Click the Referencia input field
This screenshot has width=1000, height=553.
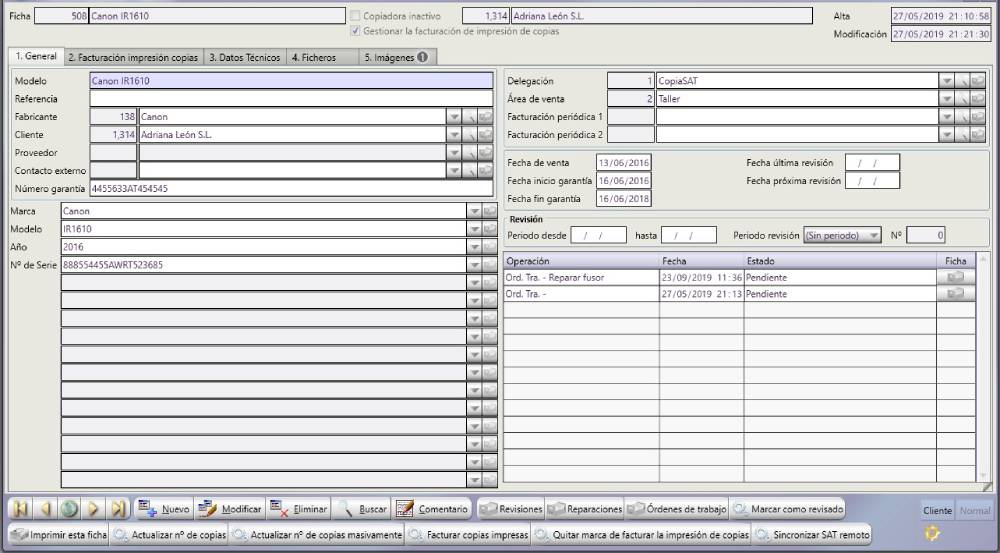pos(291,99)
